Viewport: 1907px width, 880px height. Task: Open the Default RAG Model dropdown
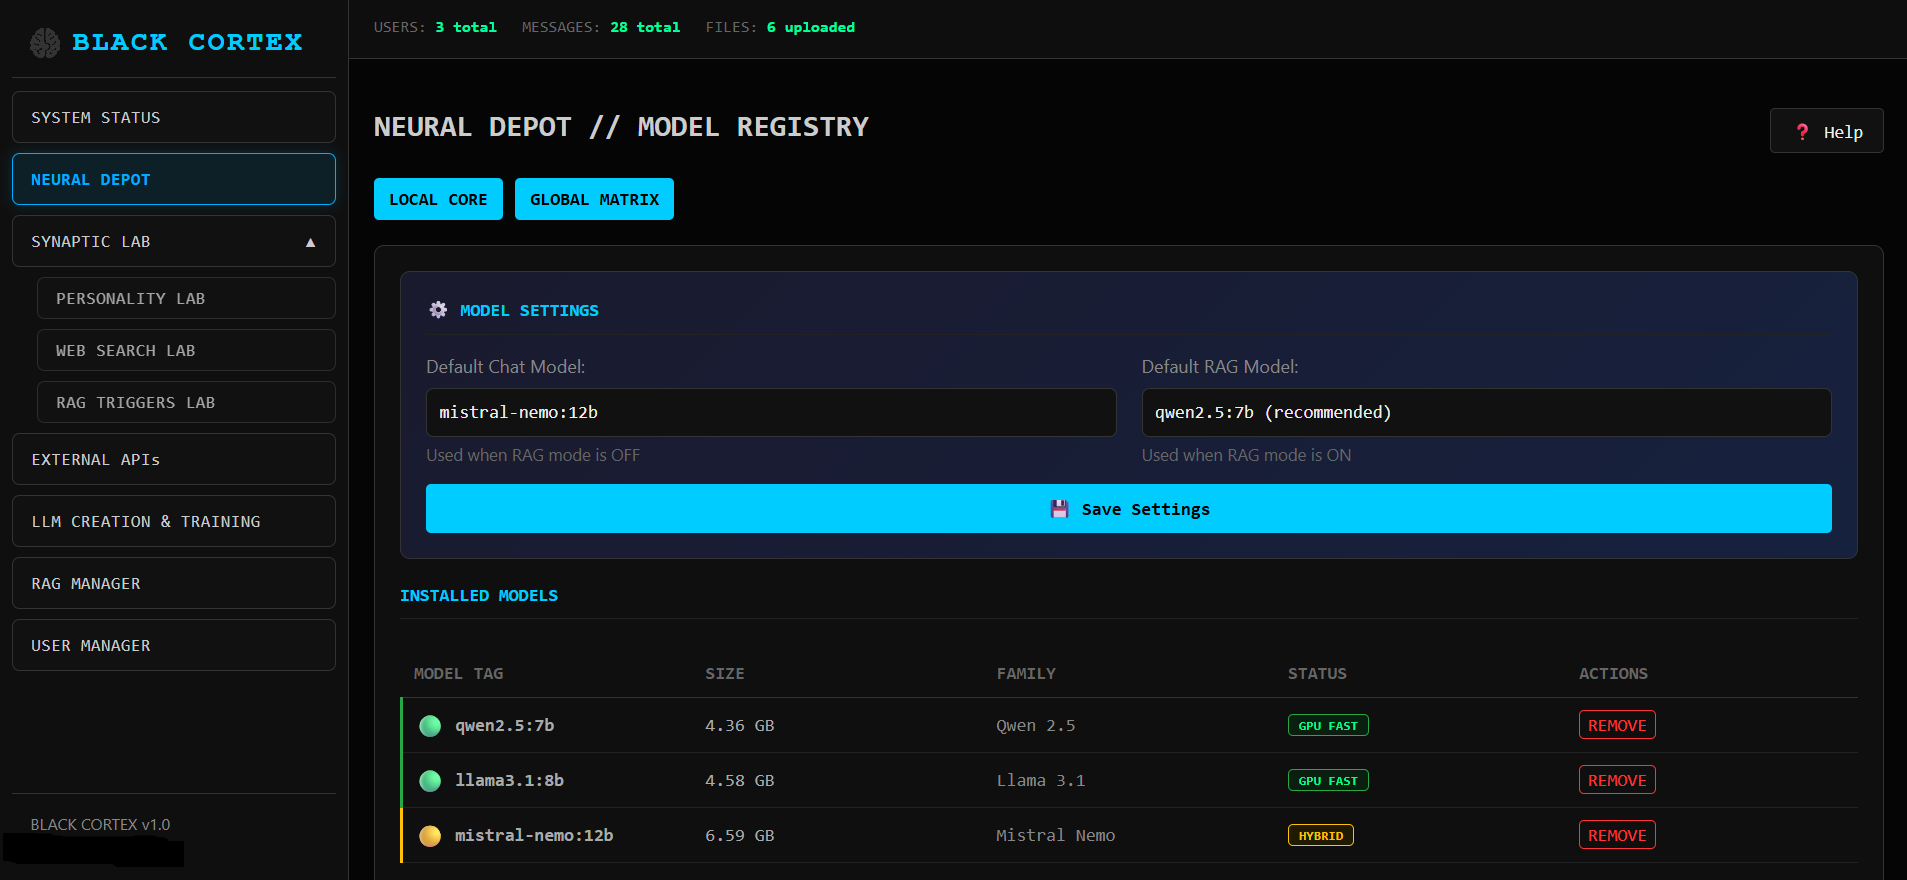[x=1485, y=412]
